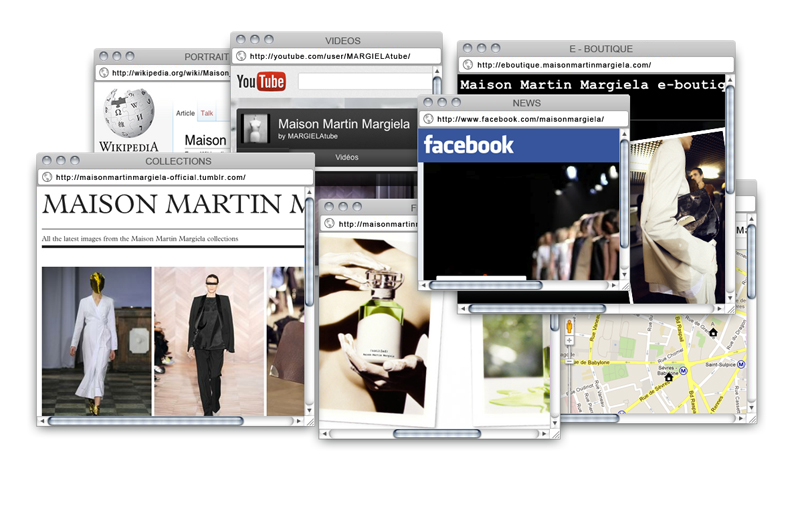
Task: Click the YouTube logo
Action: click(x=261, y=81)
